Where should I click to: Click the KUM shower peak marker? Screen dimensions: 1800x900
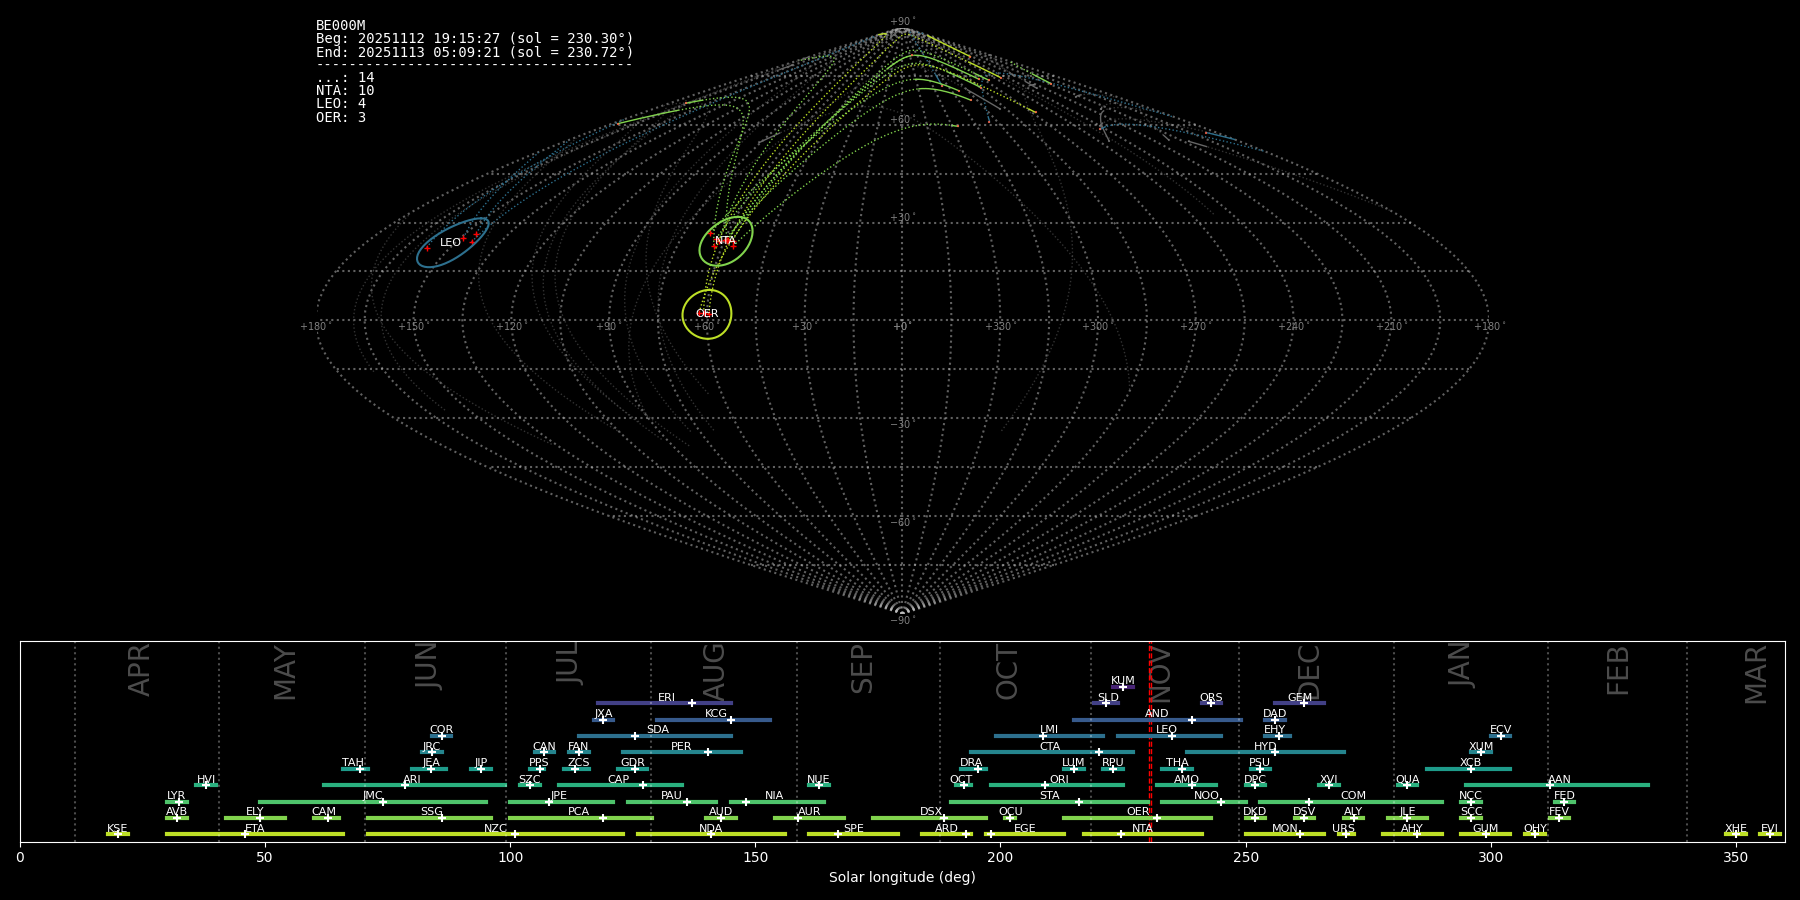click(1122, 686)
